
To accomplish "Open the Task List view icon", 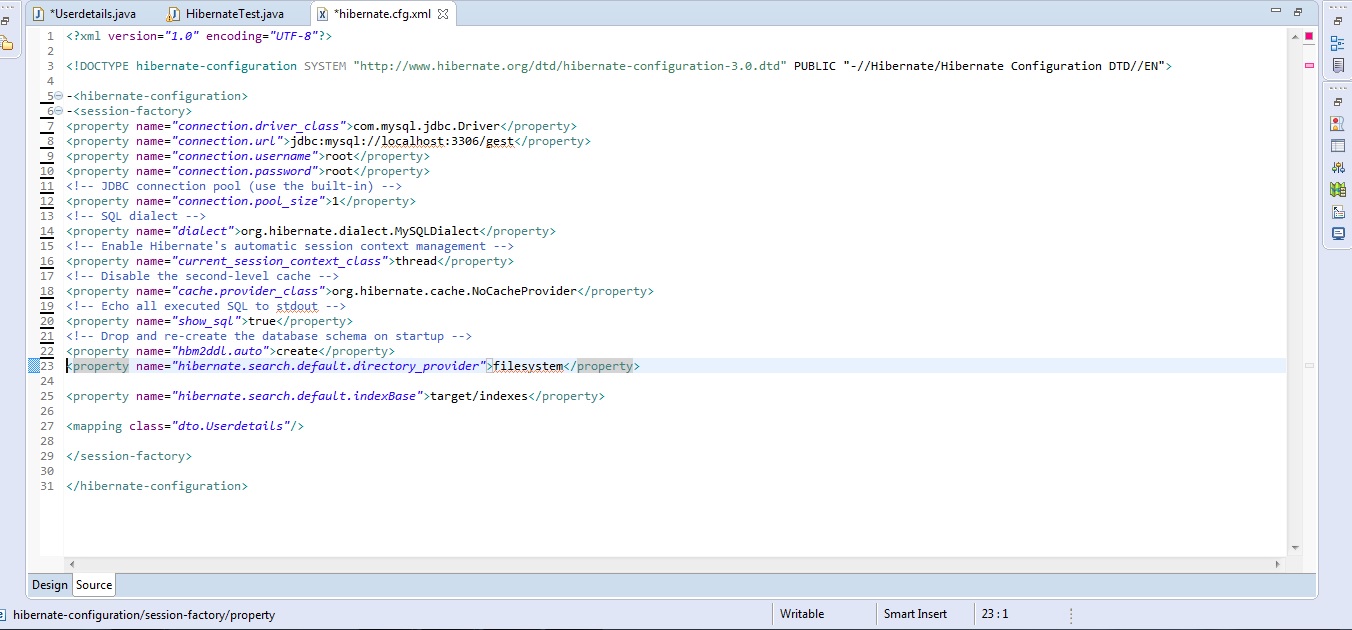I will 1337,65.
